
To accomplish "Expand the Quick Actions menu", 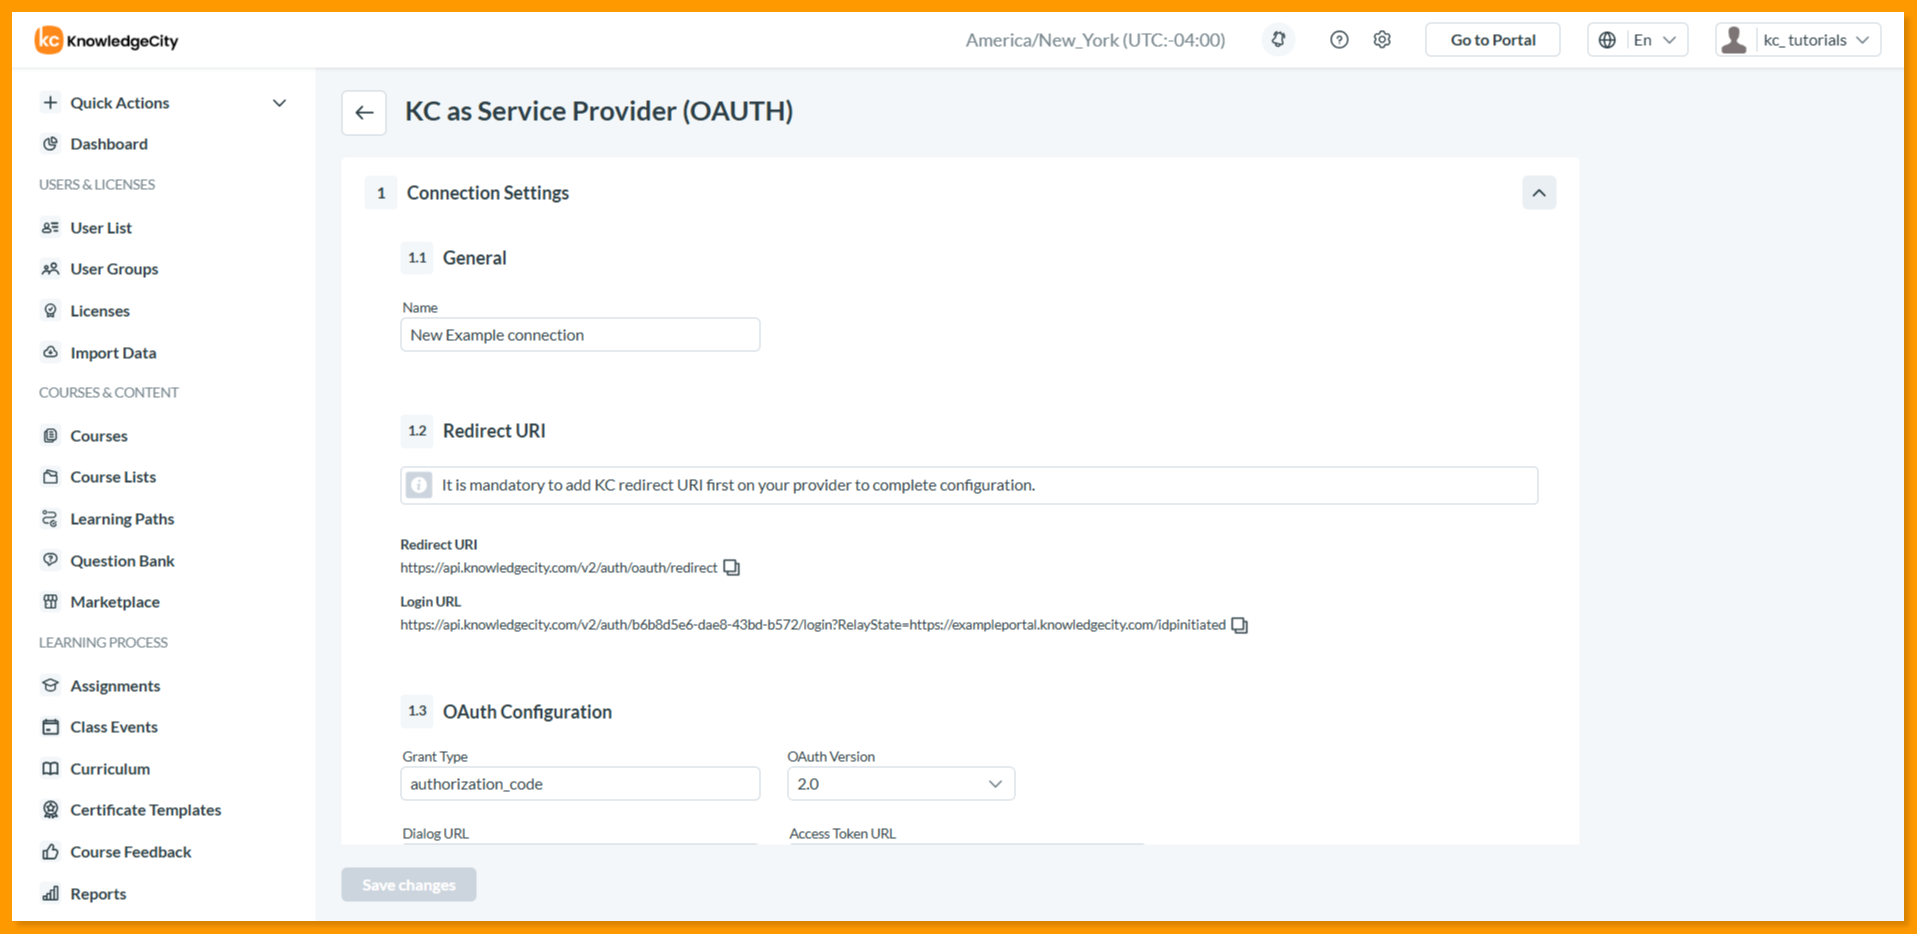I will (164, 103).
